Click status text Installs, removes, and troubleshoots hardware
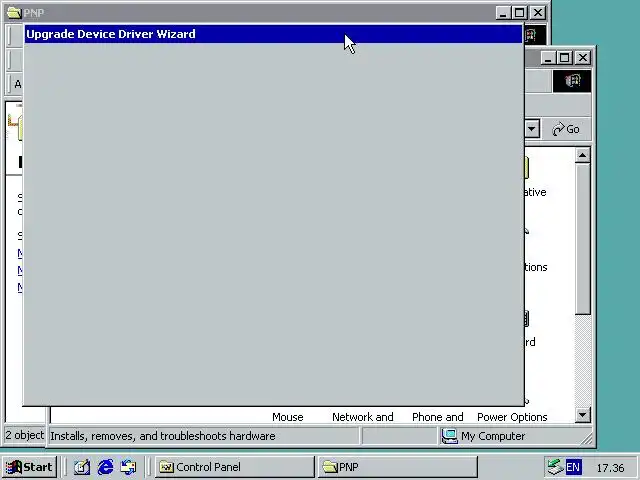 click(x=162, y=436)
